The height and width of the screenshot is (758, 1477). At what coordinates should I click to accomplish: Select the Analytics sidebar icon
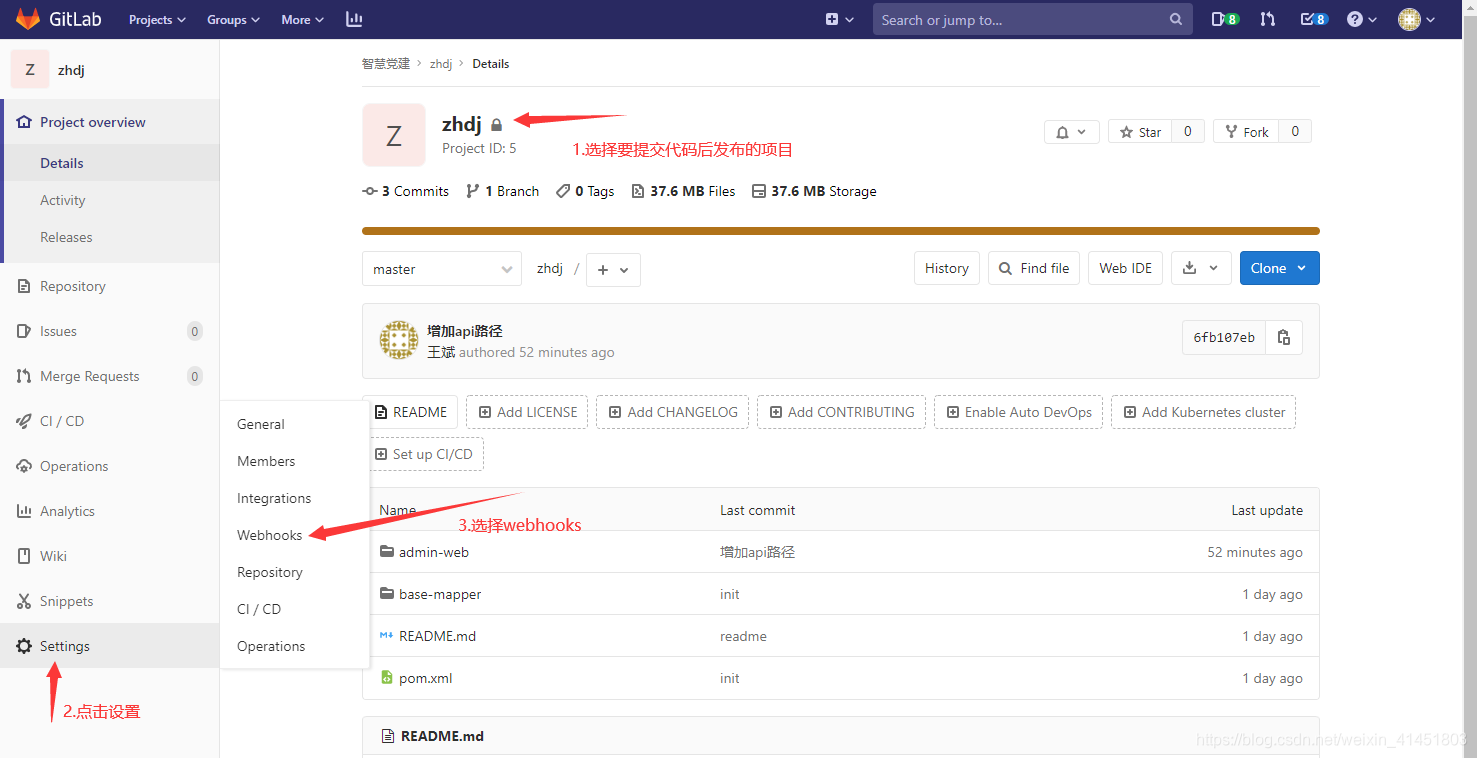[24, 510]
